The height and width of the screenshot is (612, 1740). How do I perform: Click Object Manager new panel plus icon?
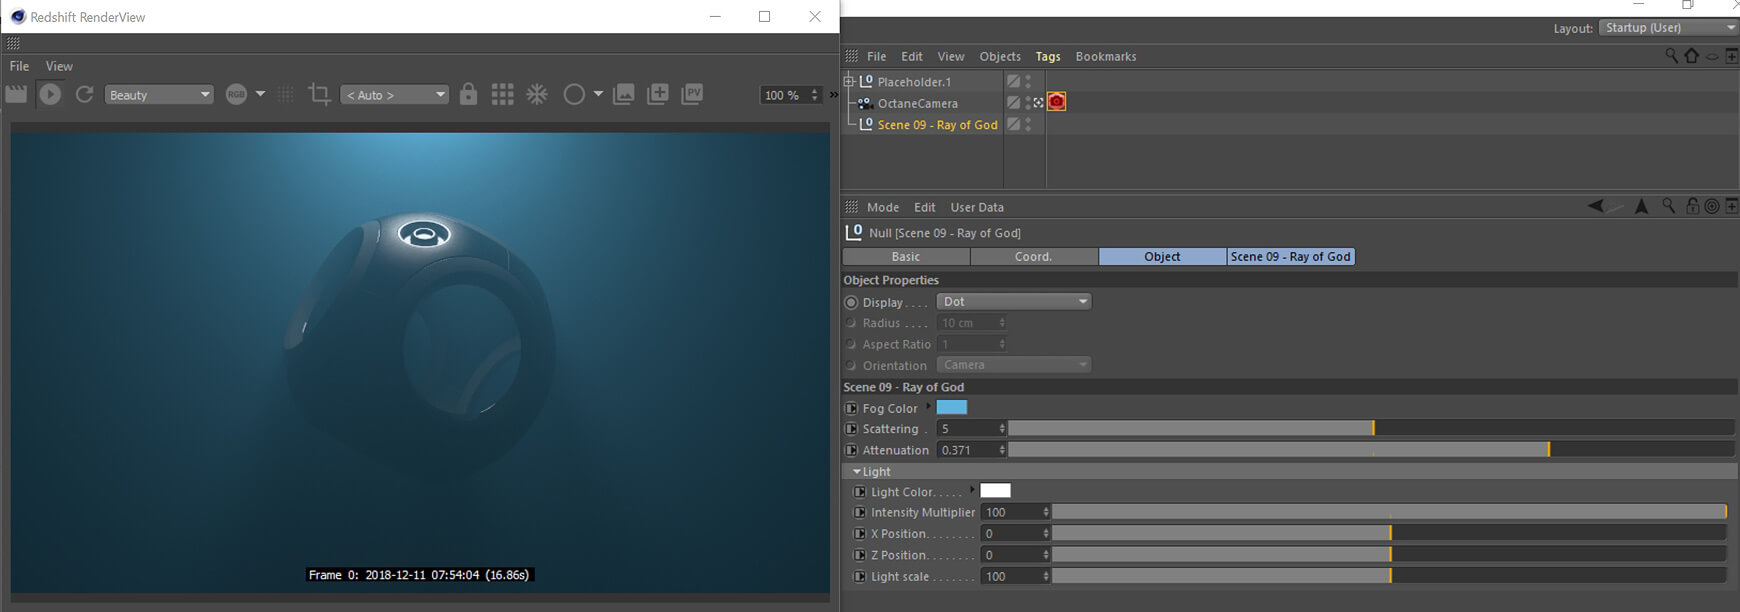coord(1732,56)
